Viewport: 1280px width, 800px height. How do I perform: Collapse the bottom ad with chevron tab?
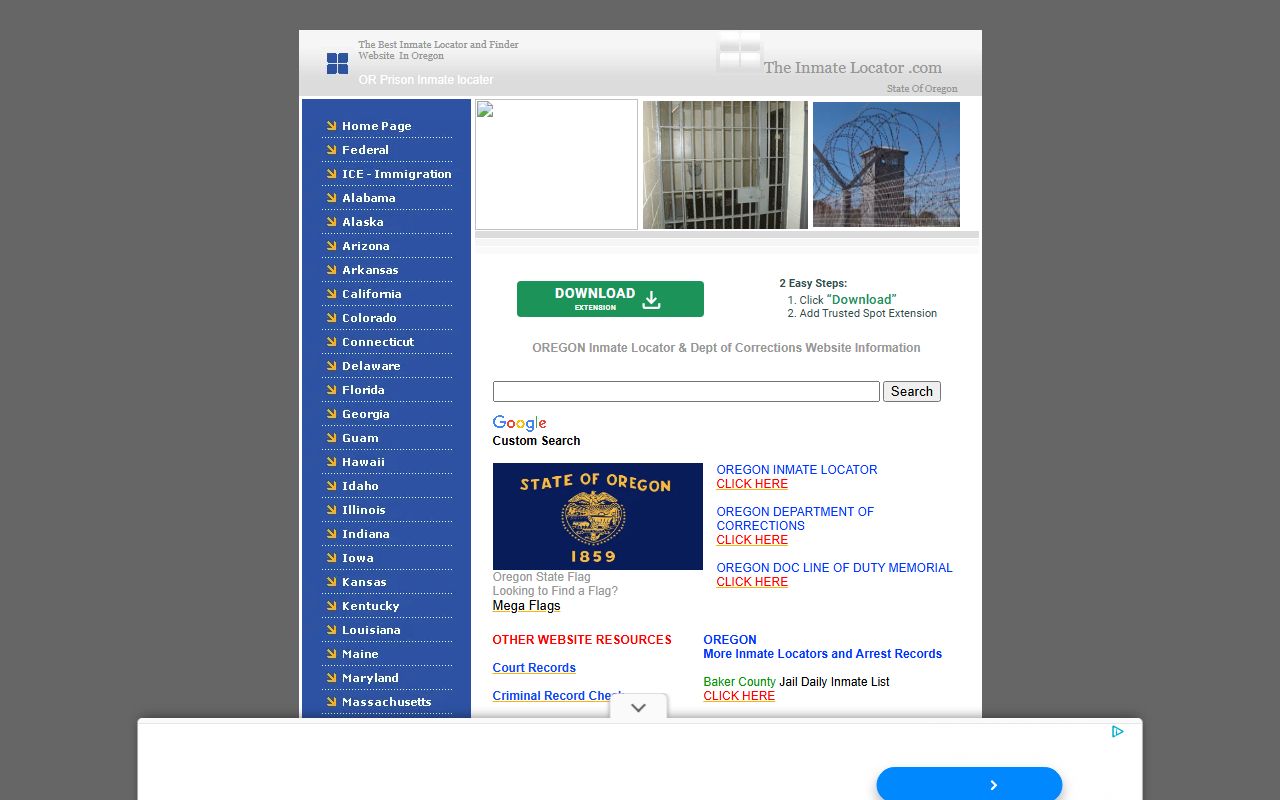(x=638, y=707)
